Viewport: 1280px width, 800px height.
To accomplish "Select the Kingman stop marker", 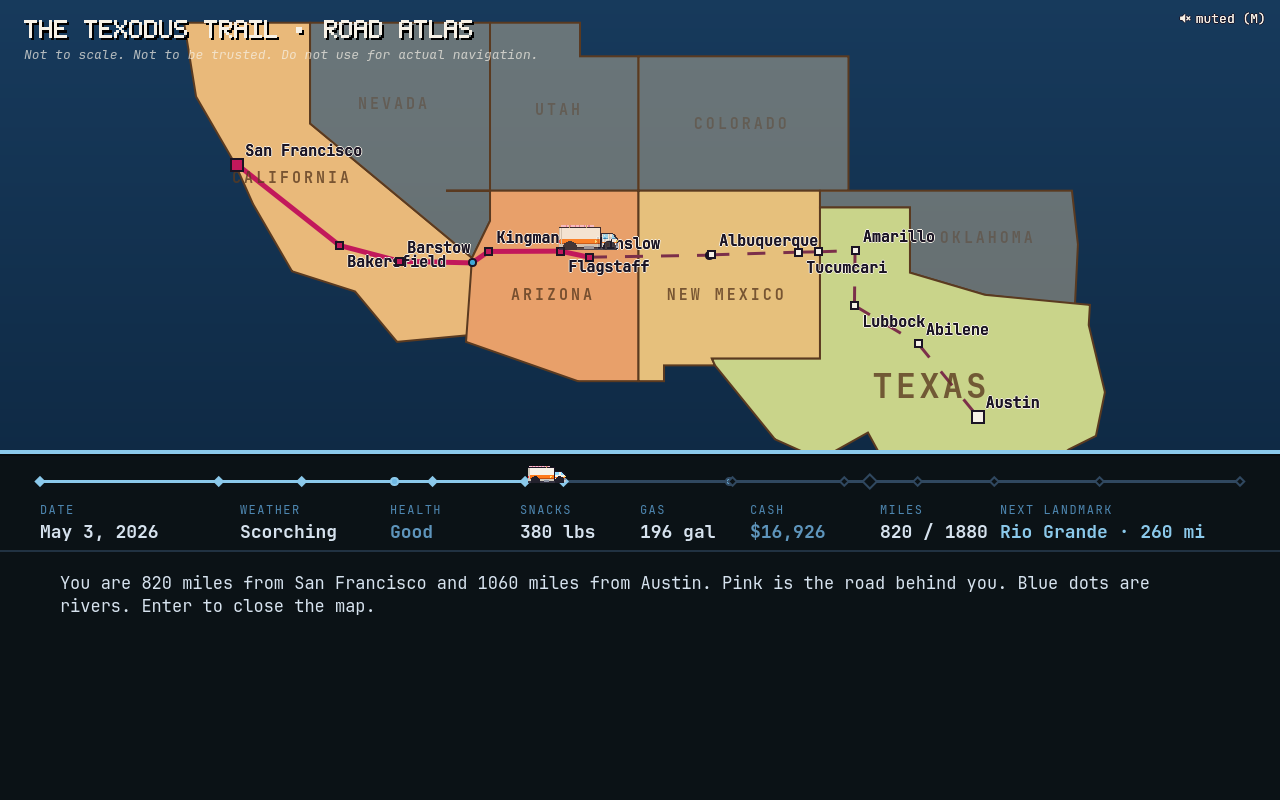I will (x=489, y=252).
